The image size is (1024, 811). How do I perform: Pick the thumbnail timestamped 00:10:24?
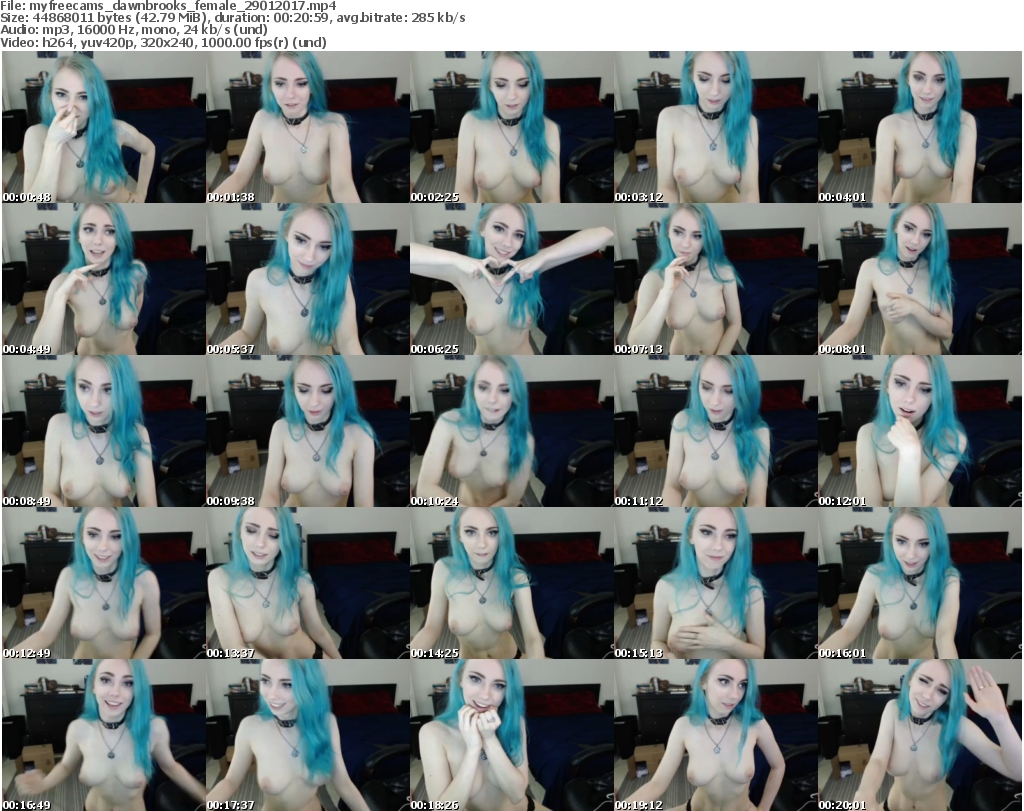(x=511, y=431)
